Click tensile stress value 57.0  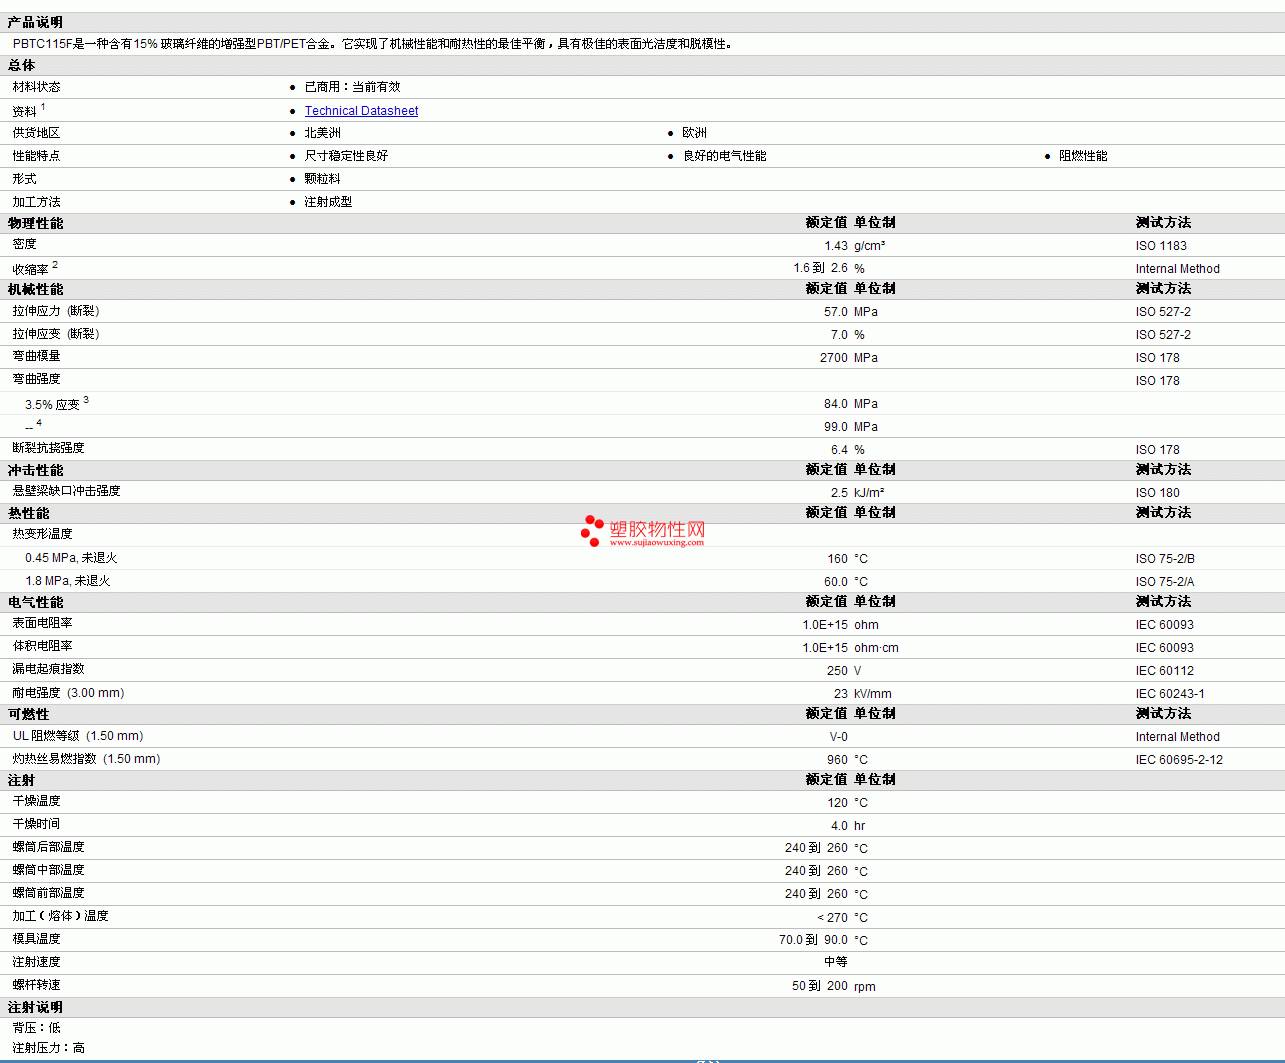coord(836,312)
